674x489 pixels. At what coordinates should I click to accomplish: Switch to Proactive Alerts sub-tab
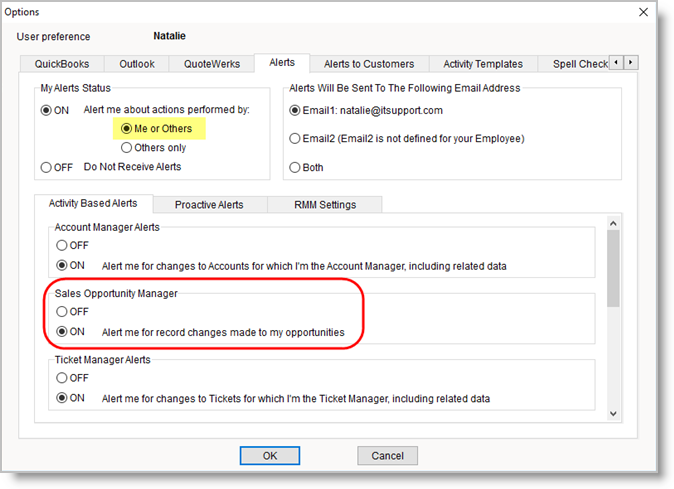tap(208, 205)
